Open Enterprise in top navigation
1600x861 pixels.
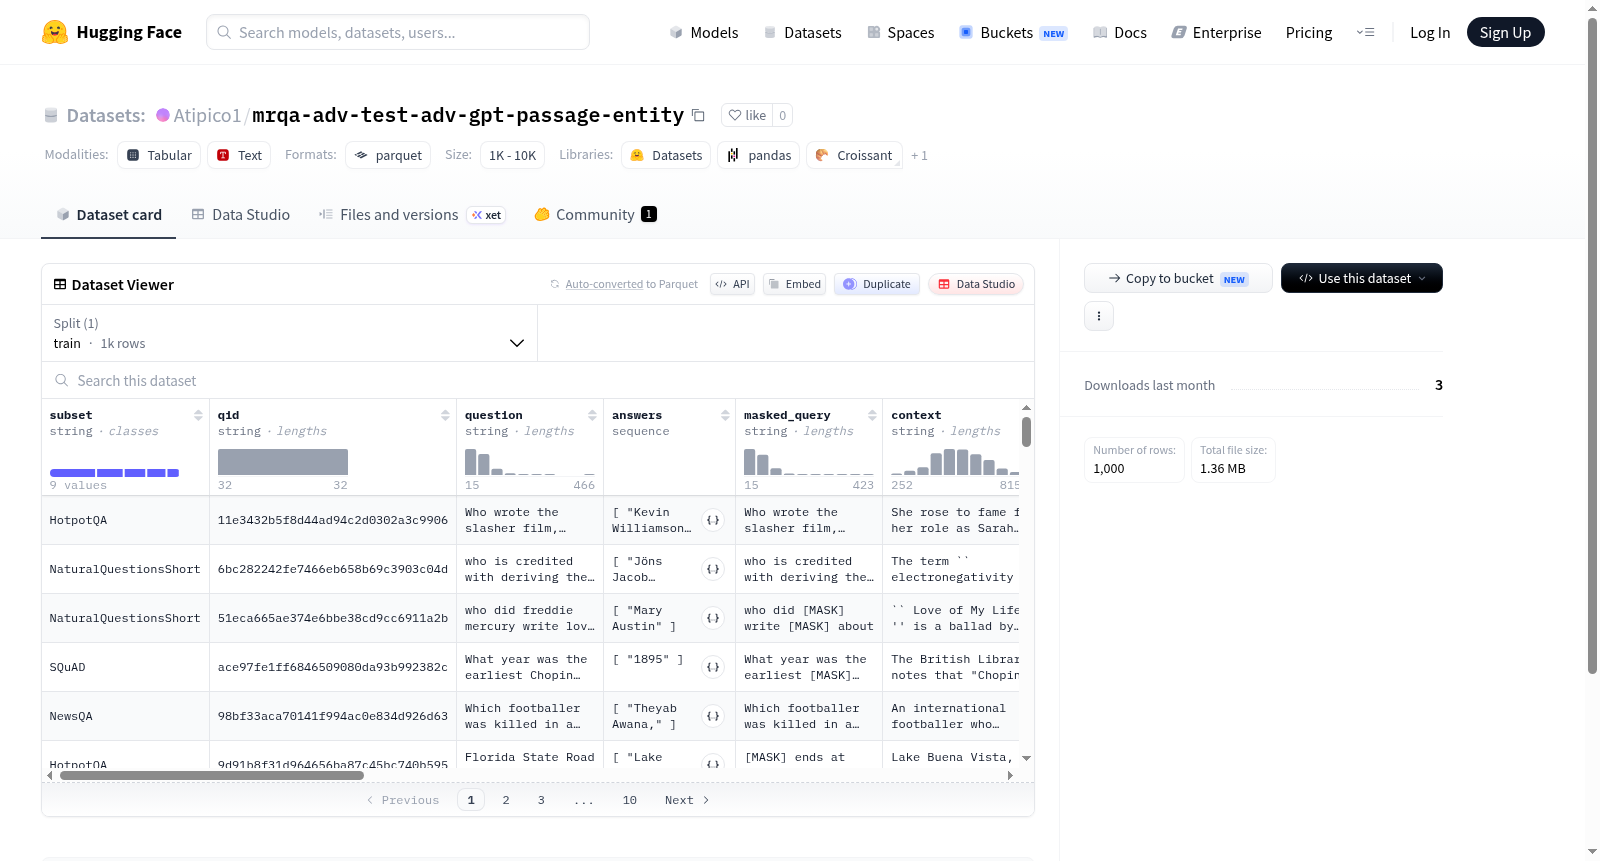coord(1216,32)
